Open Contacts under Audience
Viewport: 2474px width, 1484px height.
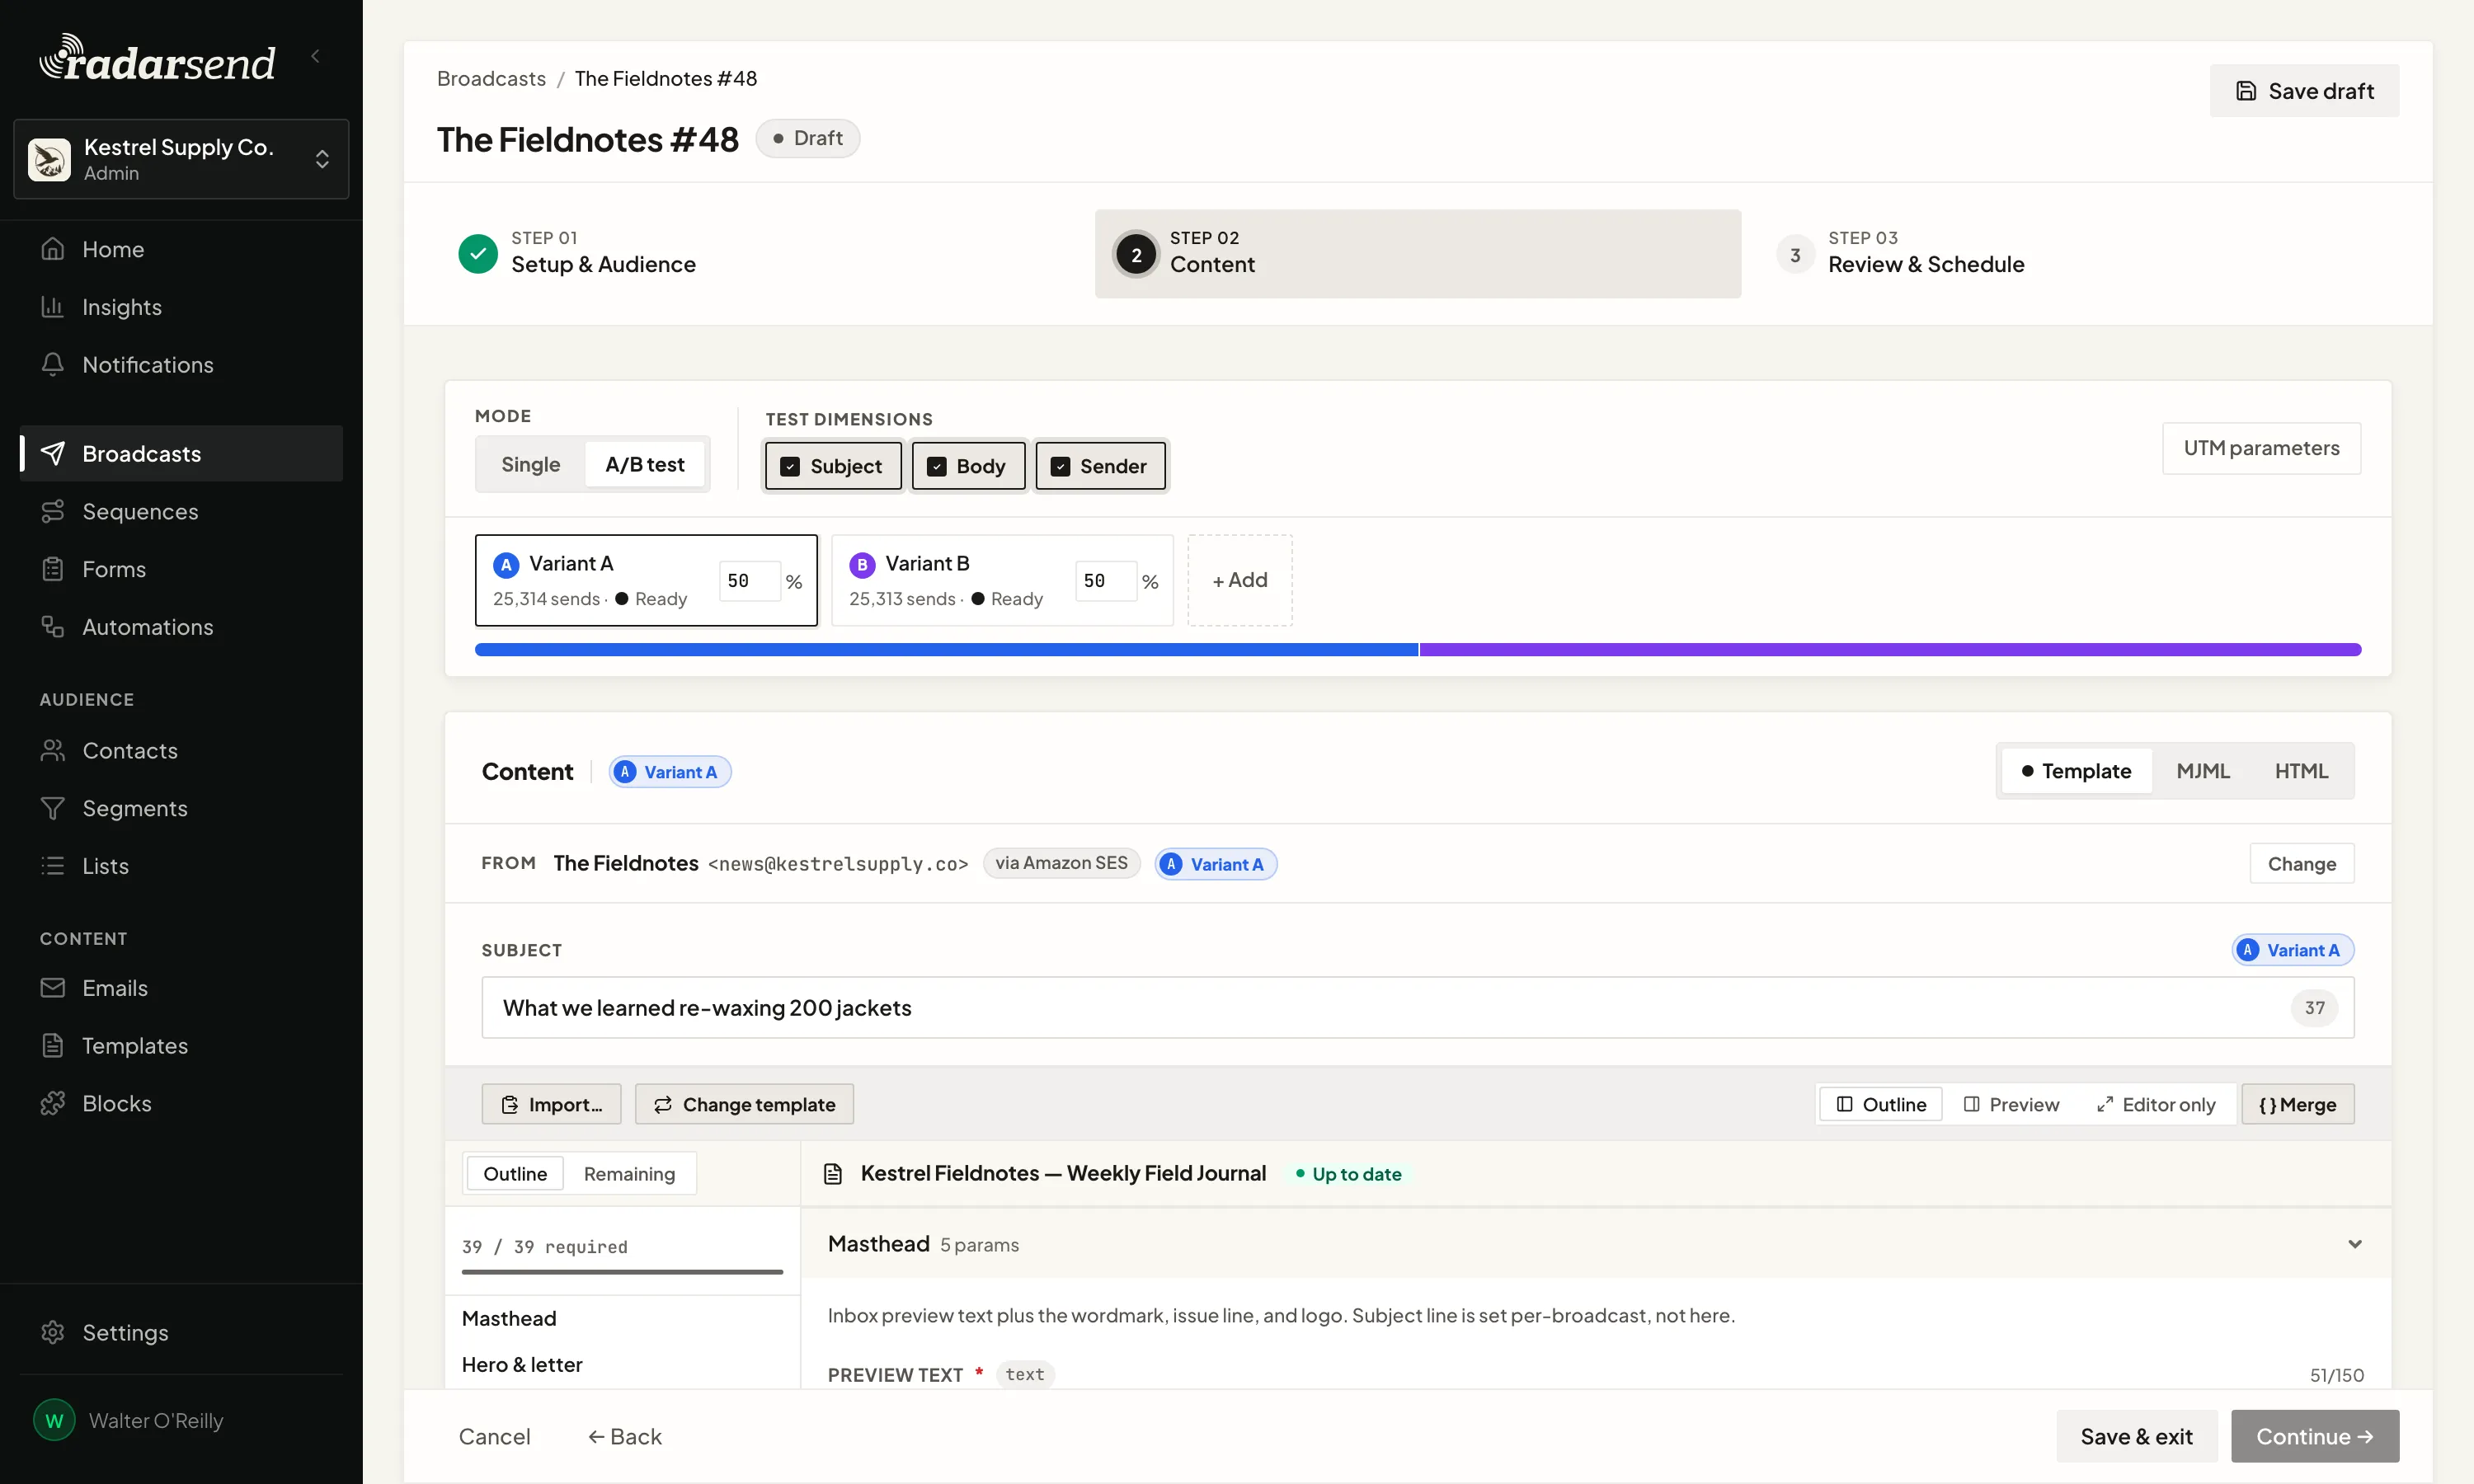coord(181,751)
